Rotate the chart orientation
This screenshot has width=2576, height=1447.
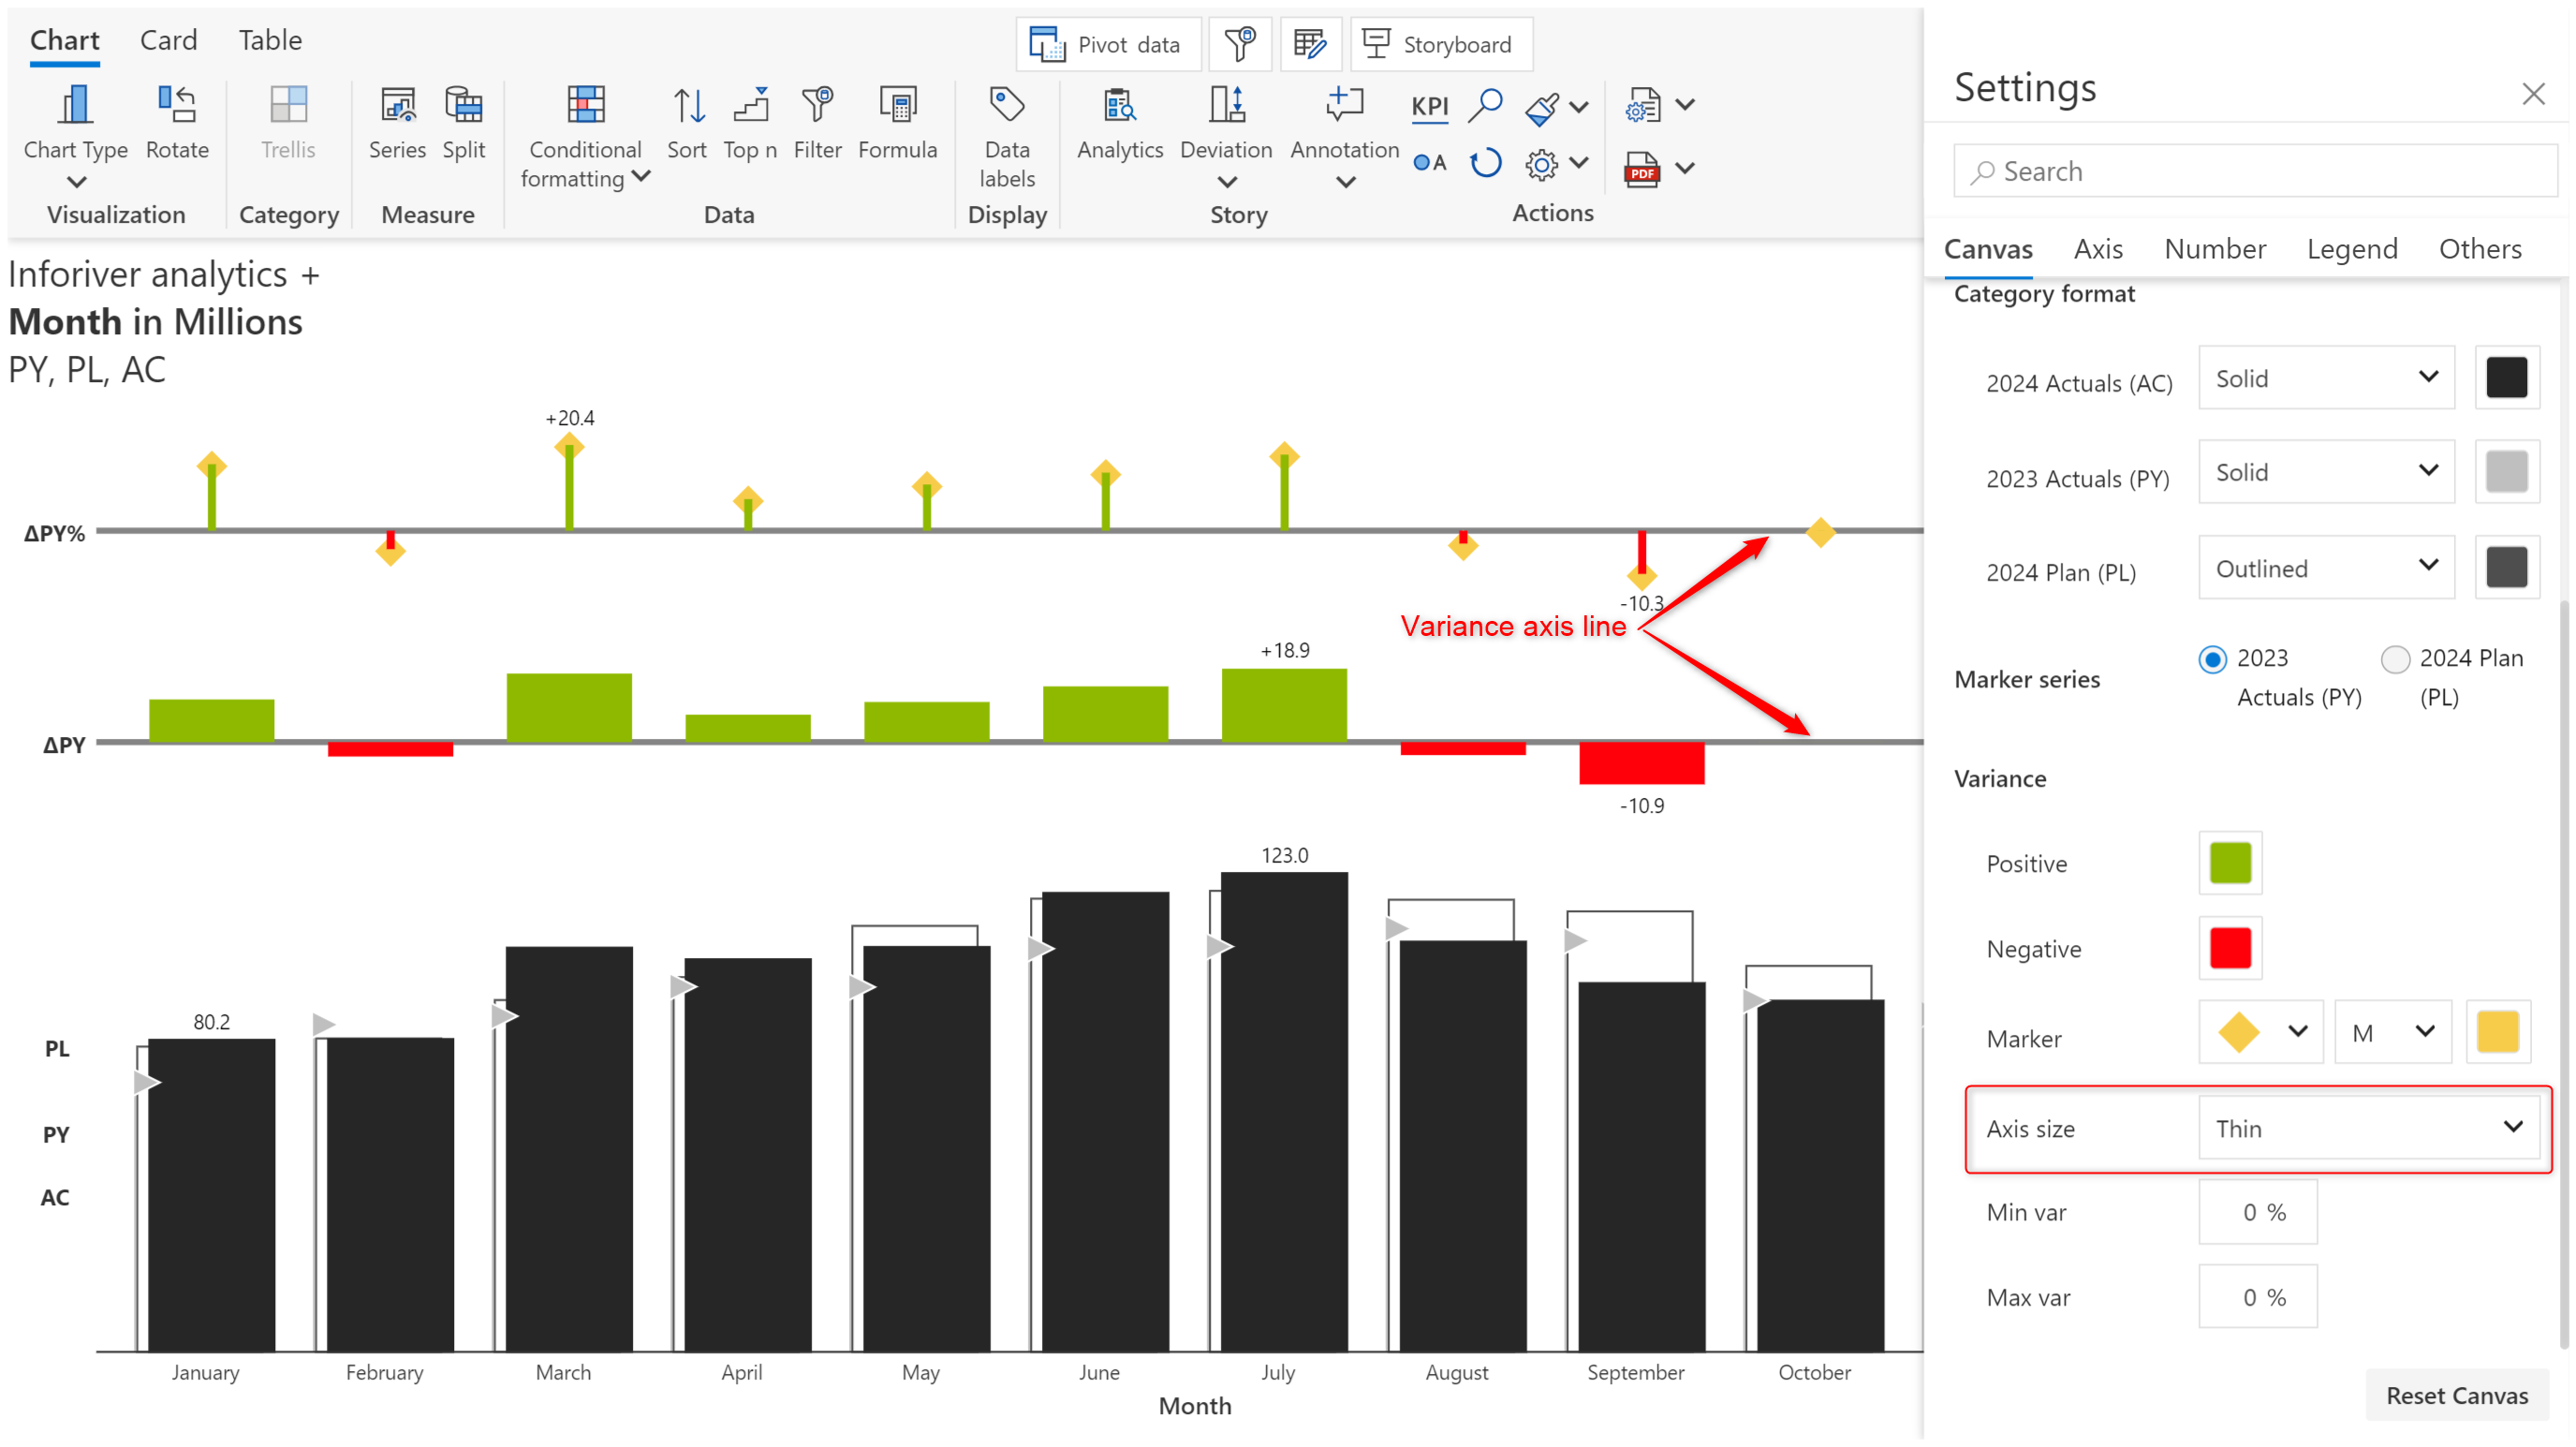pyautogui.click(x=177, y=122)
